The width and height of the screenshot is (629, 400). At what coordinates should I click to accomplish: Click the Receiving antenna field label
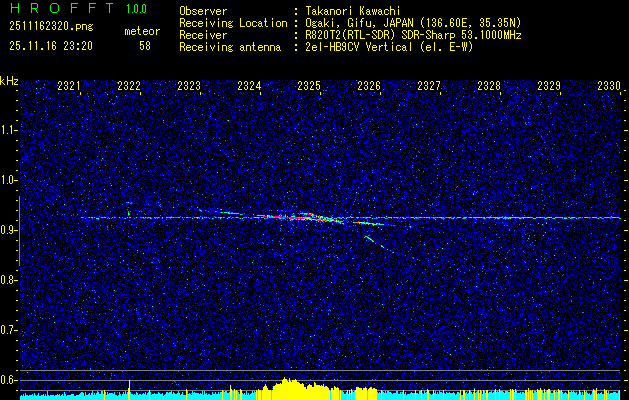(230, 47)
